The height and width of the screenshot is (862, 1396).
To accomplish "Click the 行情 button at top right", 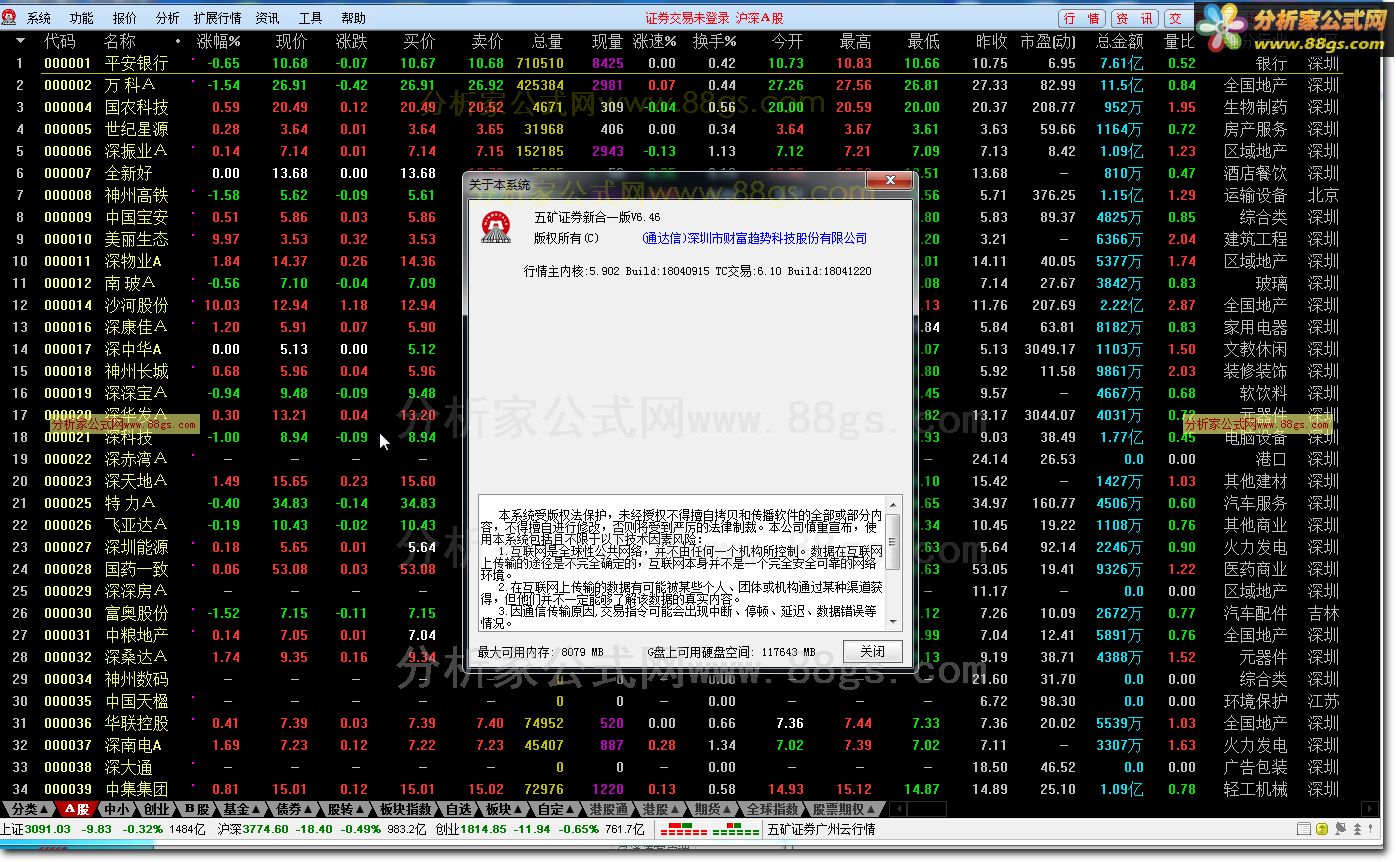I will coord(1082,18).
